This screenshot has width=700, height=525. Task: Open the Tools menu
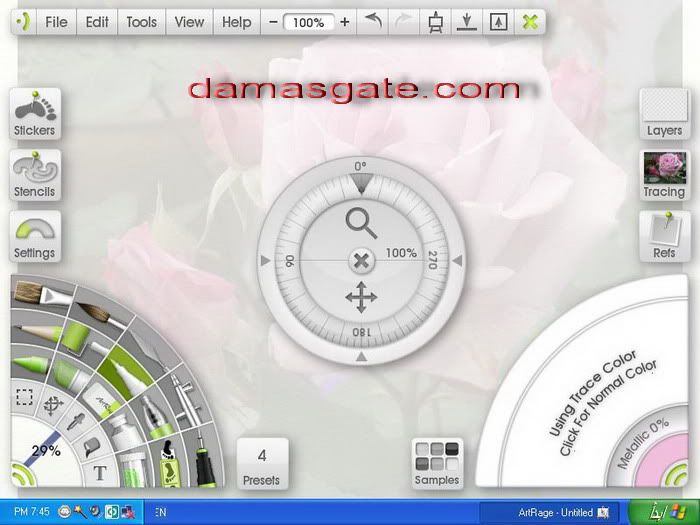pos(142,22)
